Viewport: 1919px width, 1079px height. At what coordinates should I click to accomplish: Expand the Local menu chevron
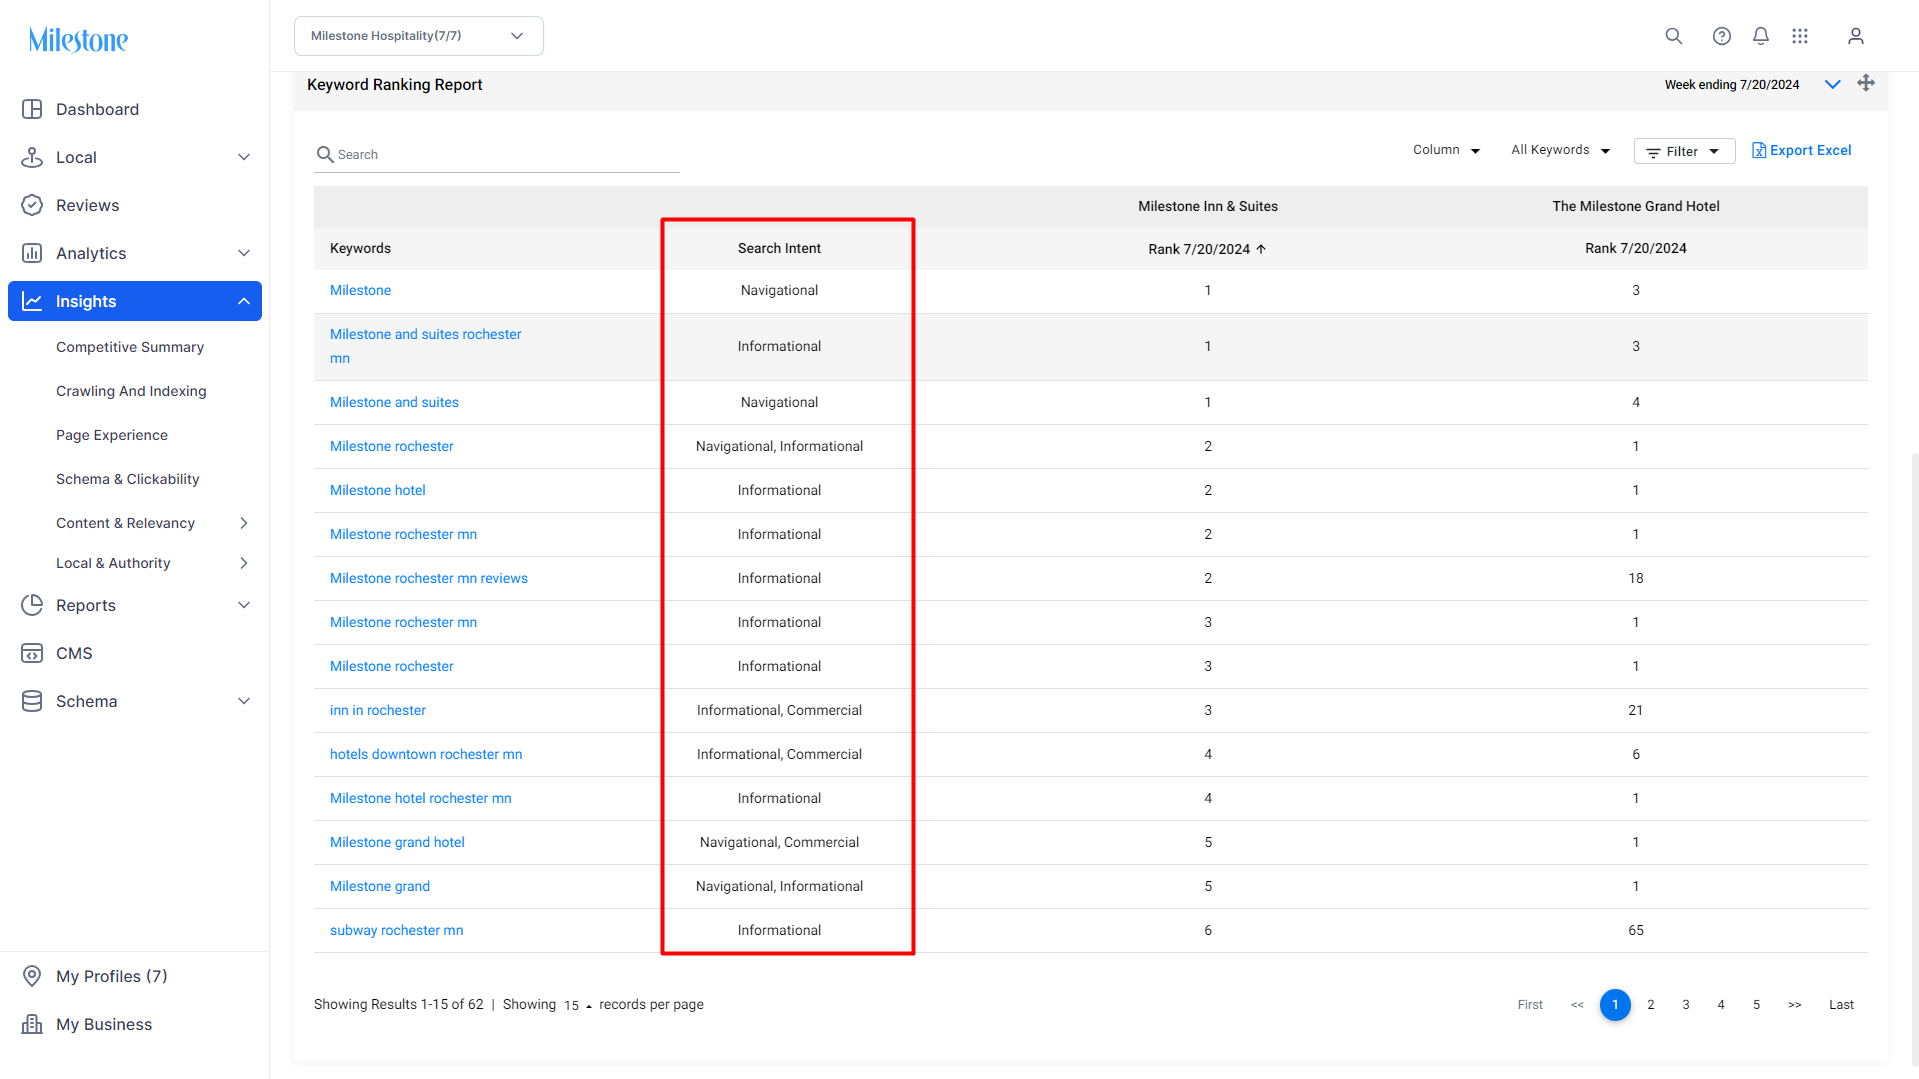[244, 157]
